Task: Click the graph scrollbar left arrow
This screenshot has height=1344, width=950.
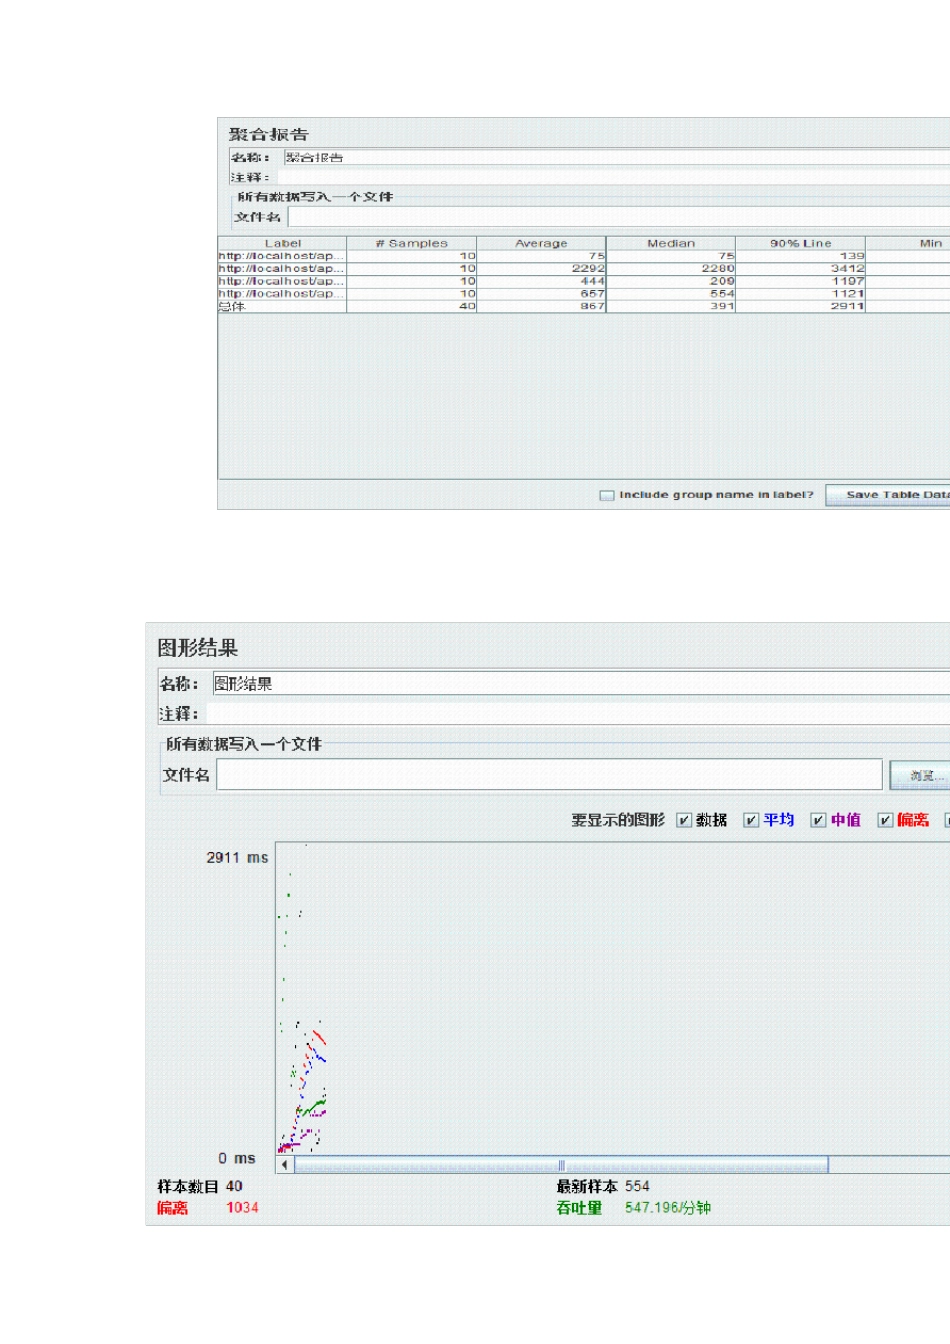Action: pos(285,1165)
